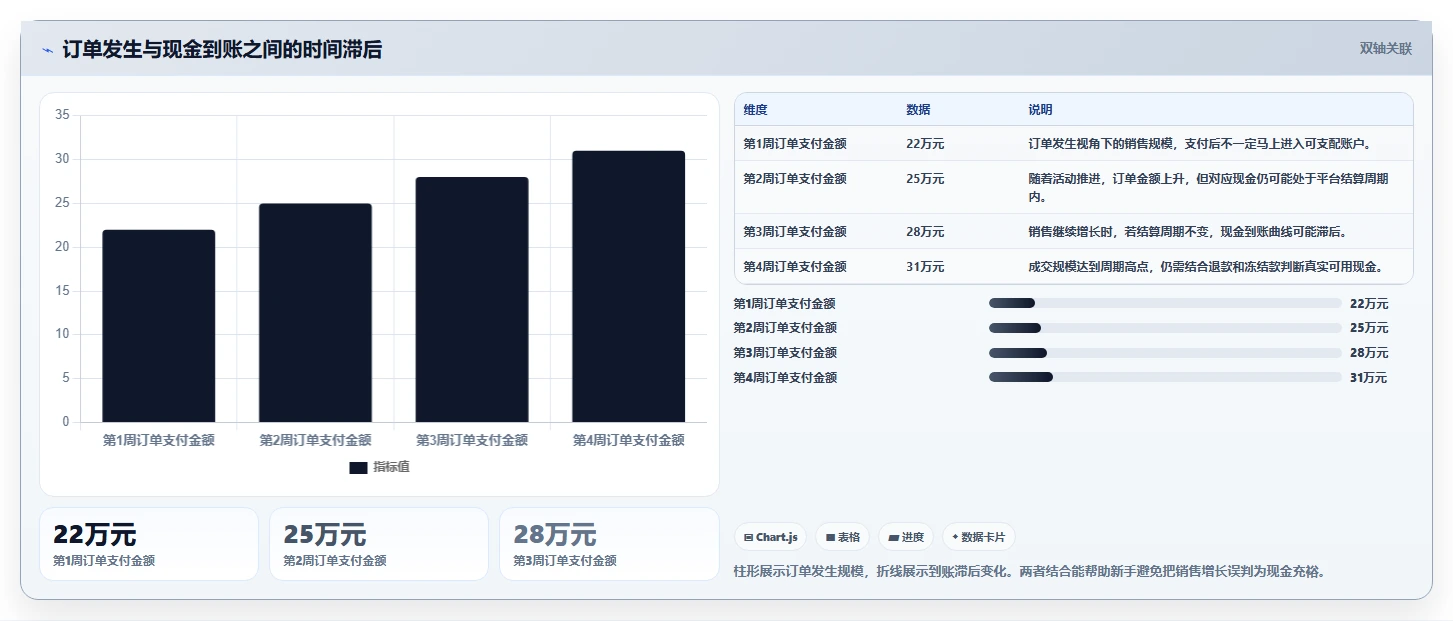This screenshot has width=1453, height=621.
Task: Click the 指标值 legend text
Action: point(391,468)
